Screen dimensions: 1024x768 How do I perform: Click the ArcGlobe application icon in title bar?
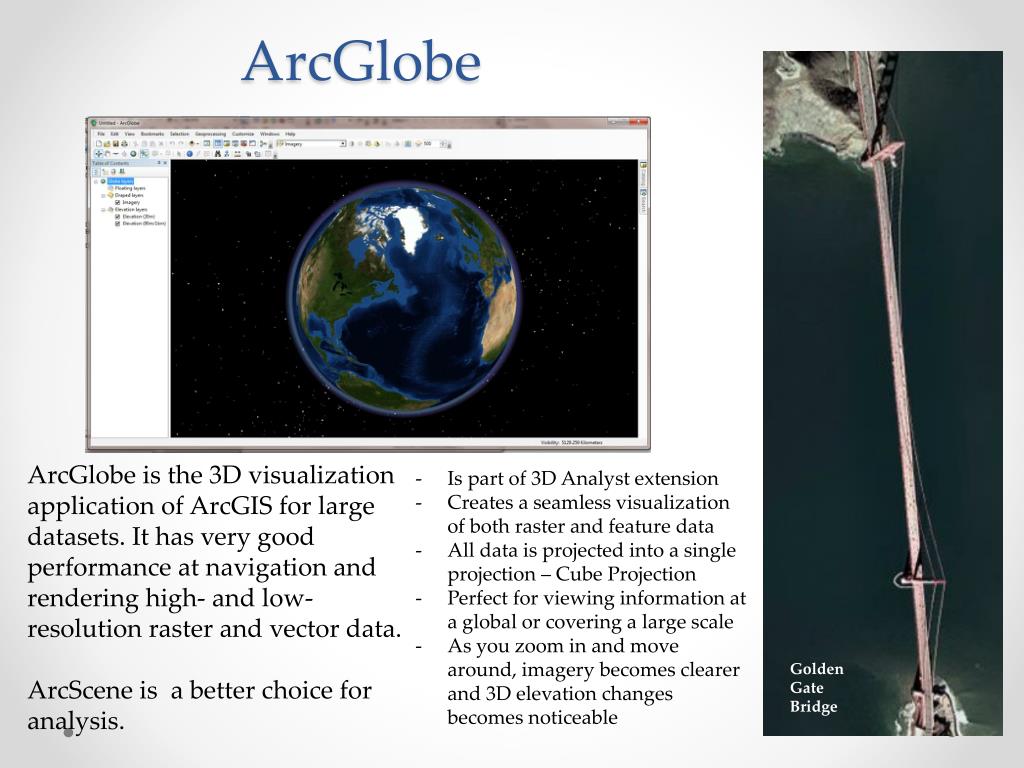93,123
